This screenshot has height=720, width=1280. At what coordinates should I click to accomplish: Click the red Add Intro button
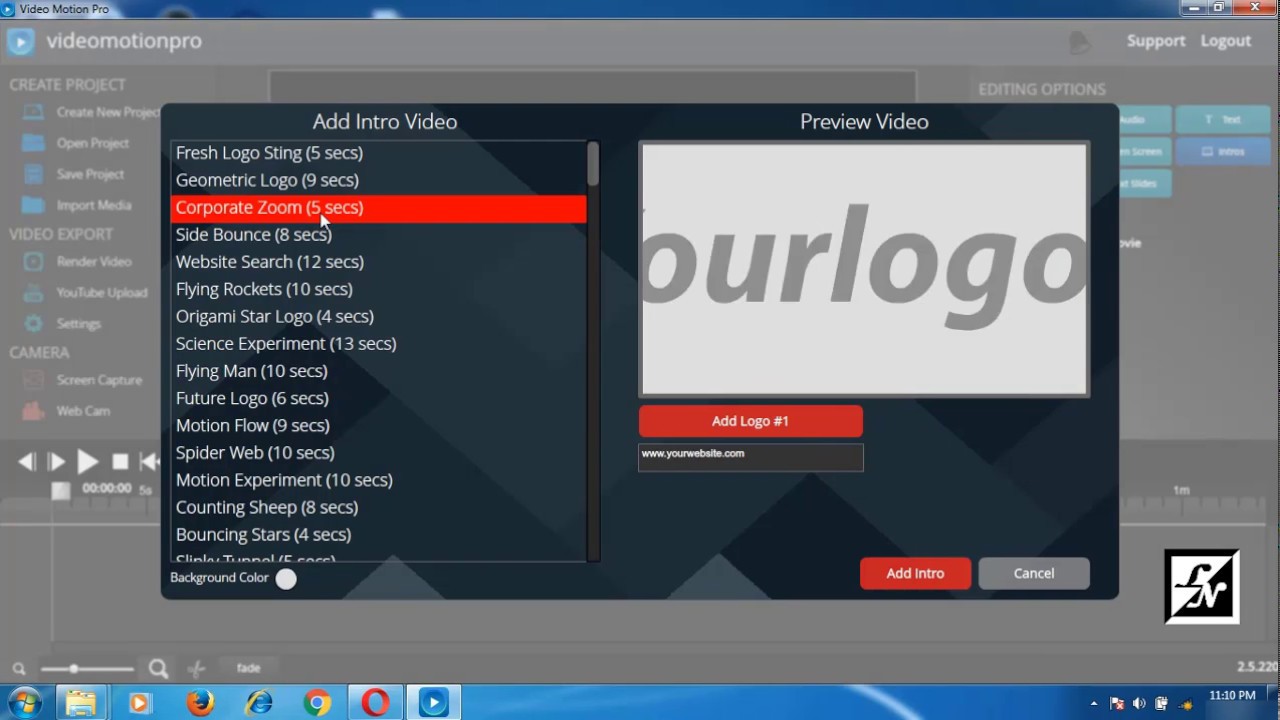click(915, 573)
